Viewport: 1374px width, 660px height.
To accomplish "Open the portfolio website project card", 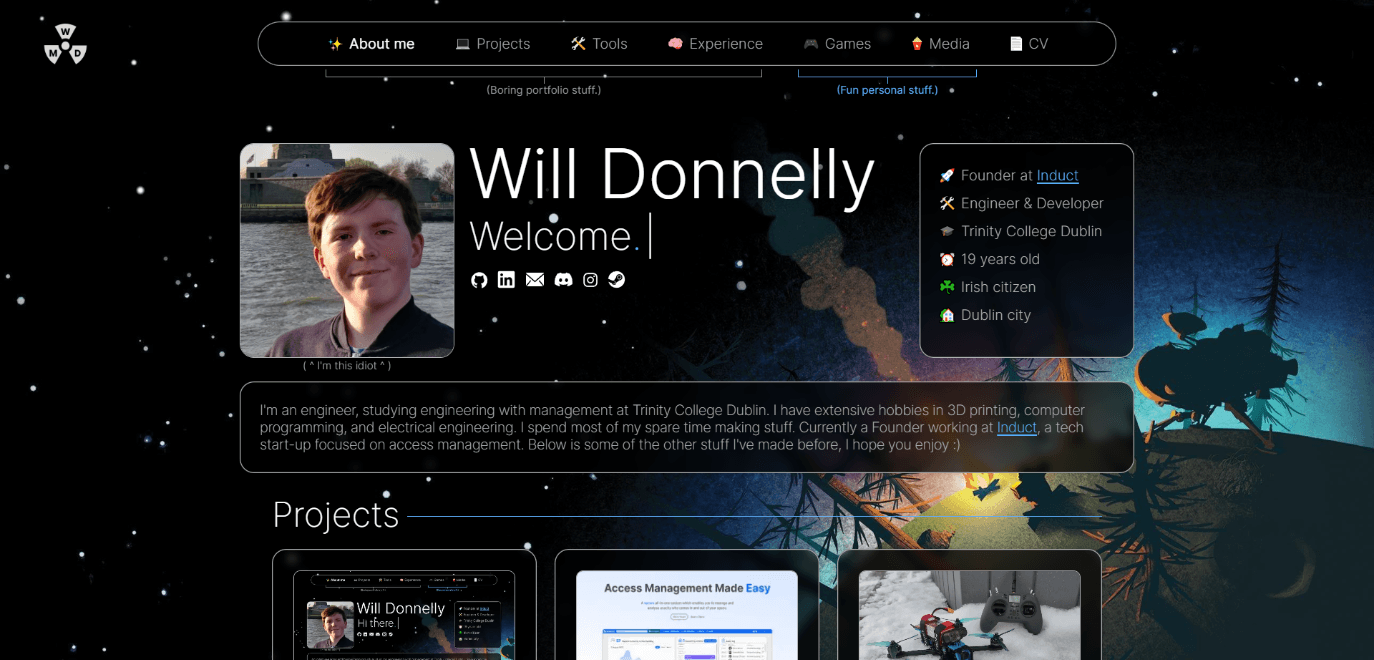I will pyautogui.click(x=404, y=610).
